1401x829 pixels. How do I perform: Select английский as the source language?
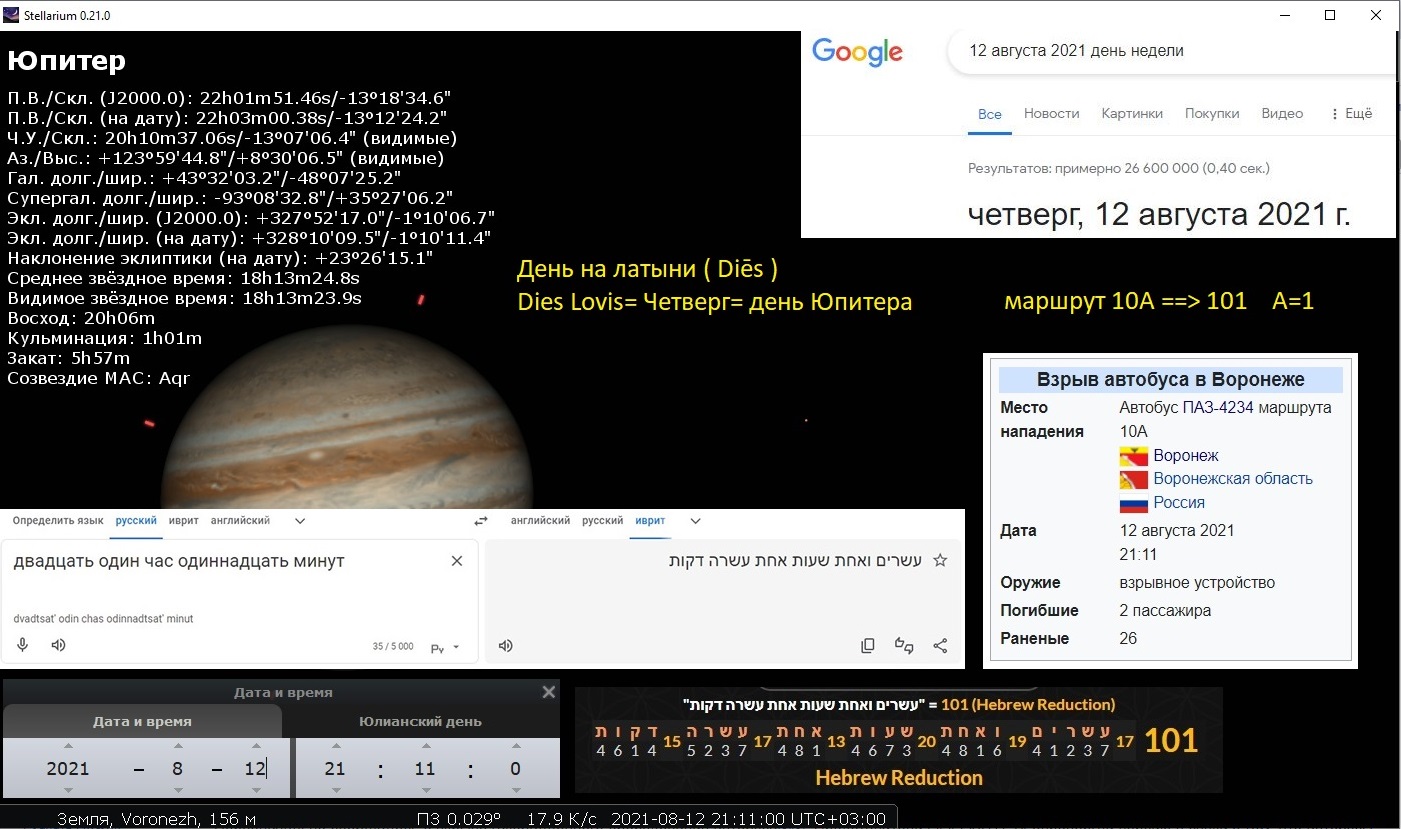(240, 521)
